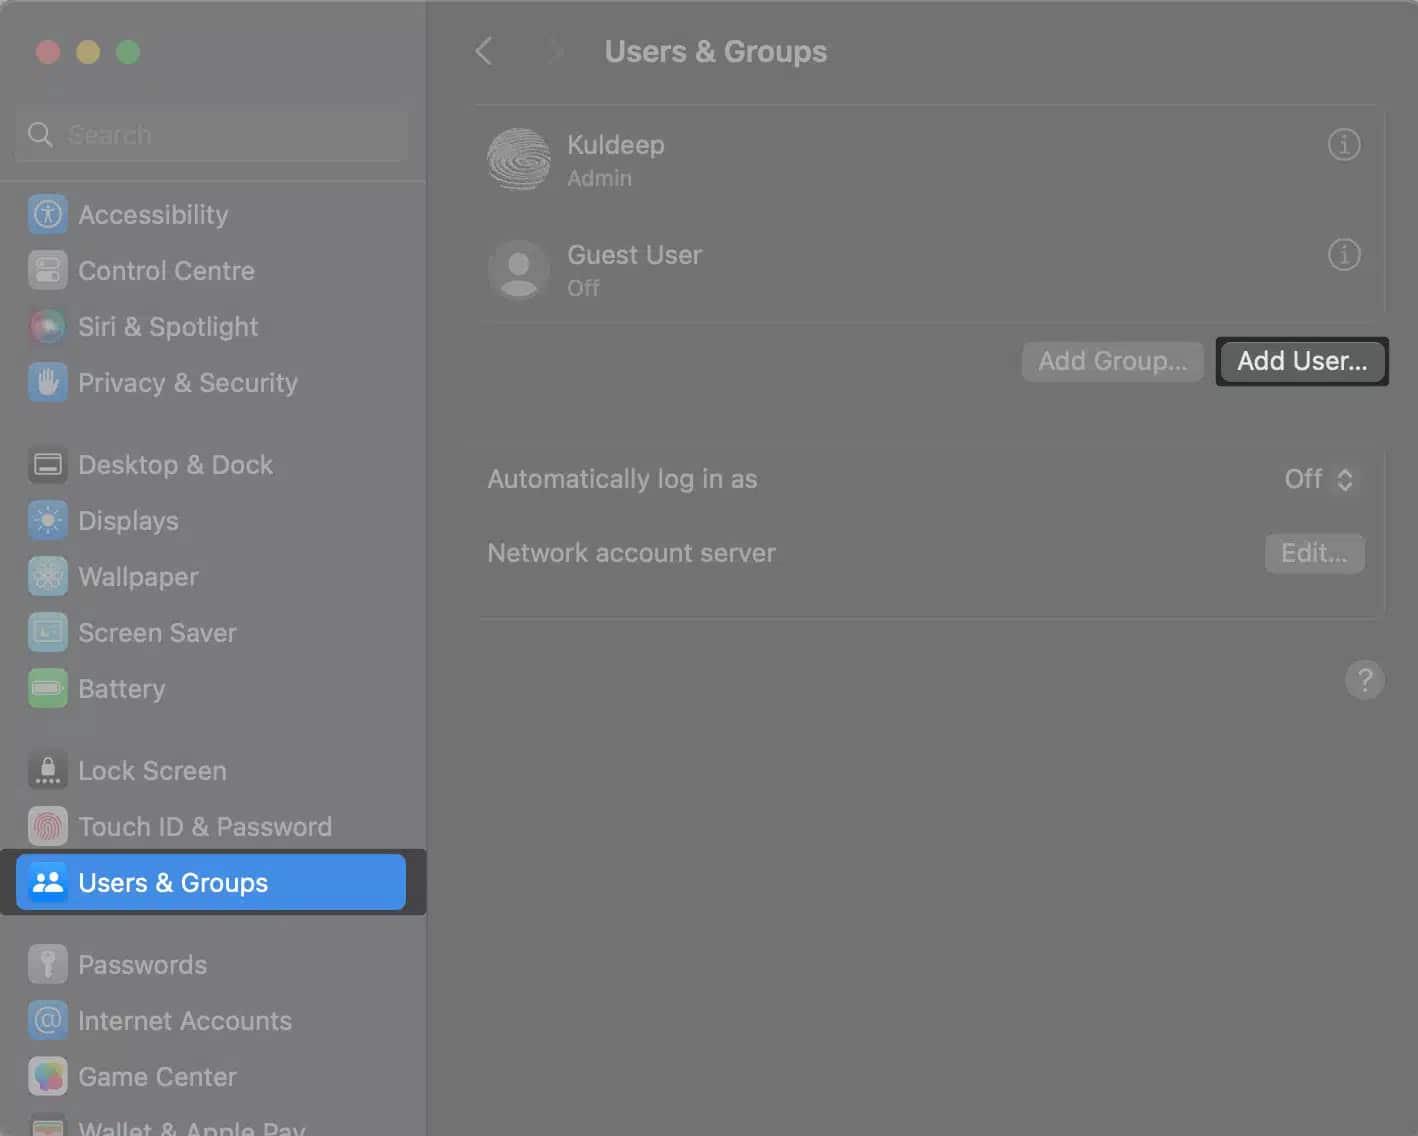Open the help question mark button
Viewport: 1418px width, 1136px height.
tap(1365, 680)
